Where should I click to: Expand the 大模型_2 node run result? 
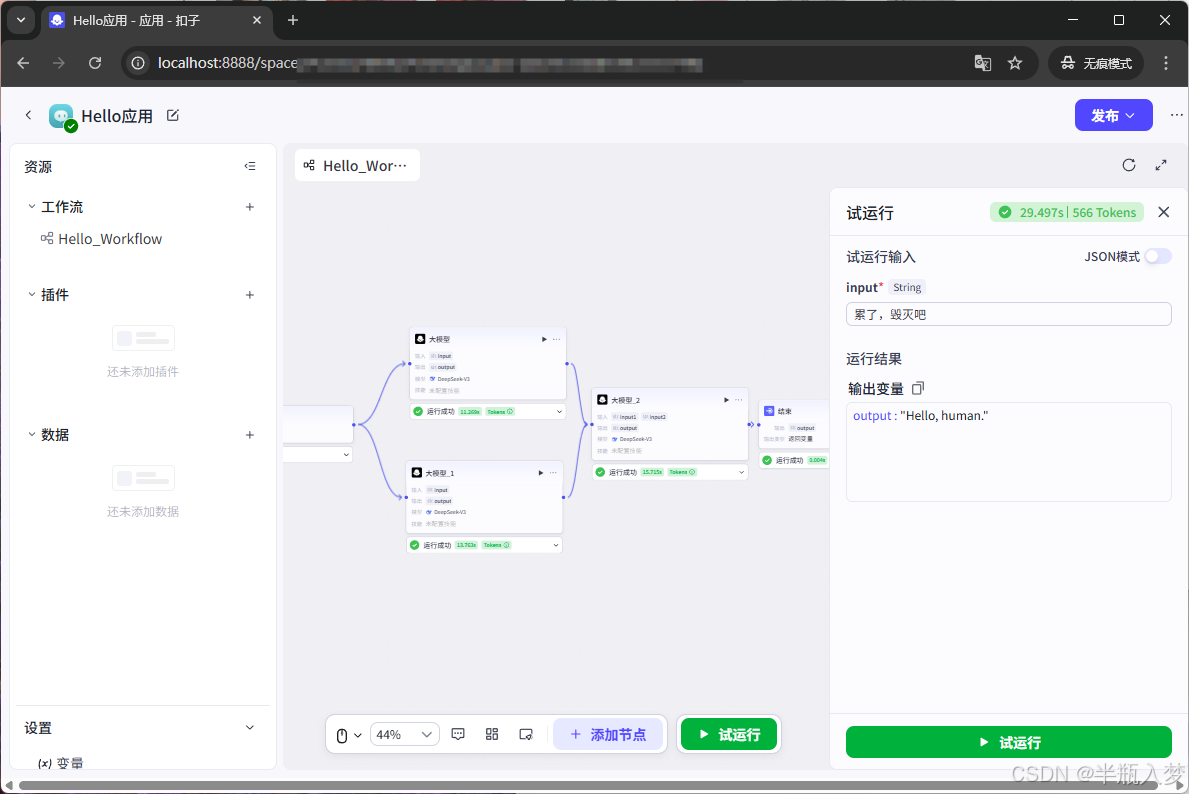coord(742,472)
